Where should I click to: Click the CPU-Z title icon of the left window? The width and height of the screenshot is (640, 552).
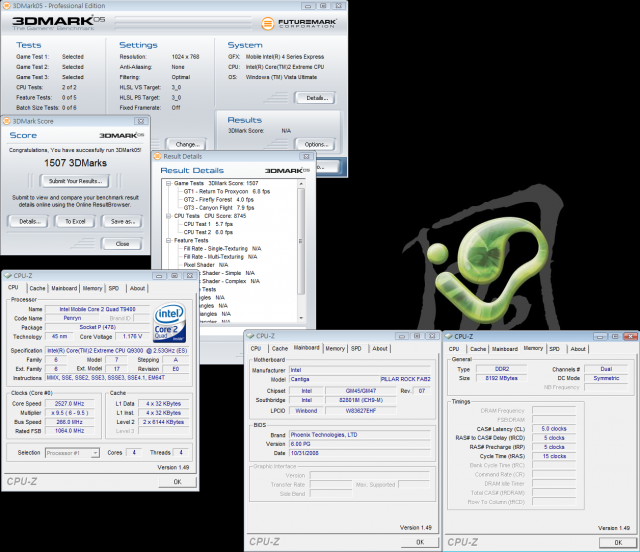tap(8, 276)
